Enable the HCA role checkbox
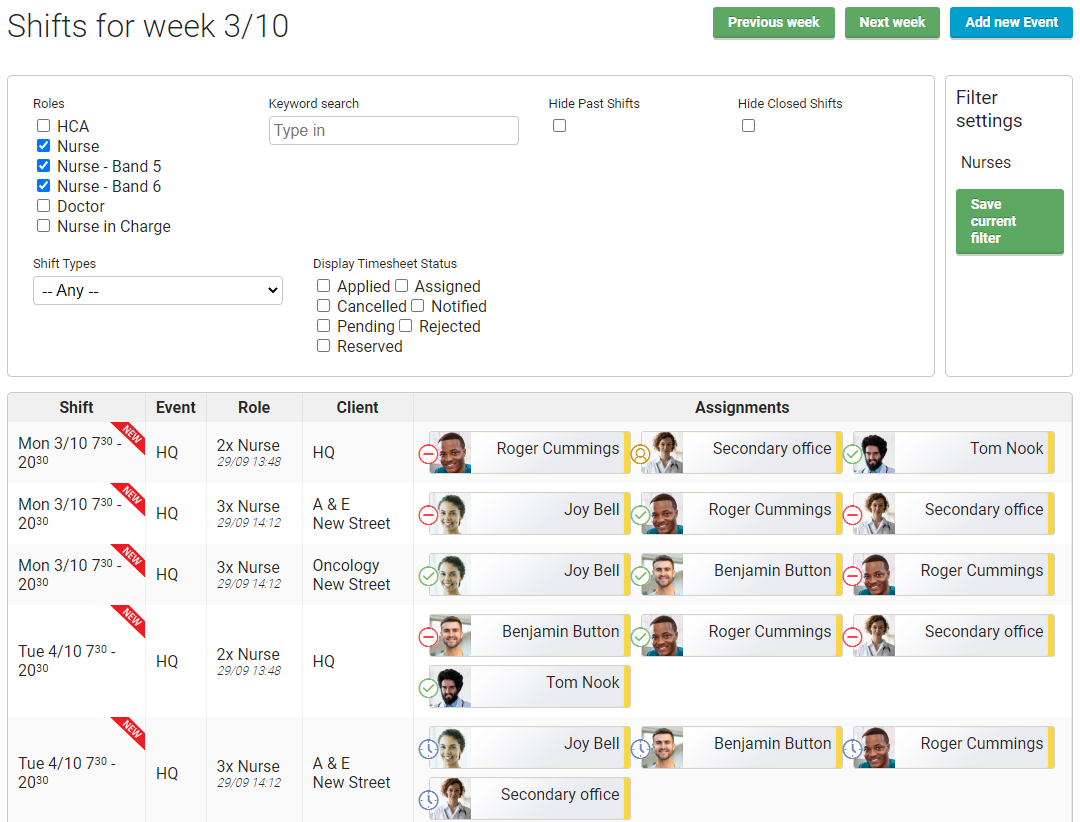Screen dimensions: 1080x822 pyautogui.click(x=43, y=125)
